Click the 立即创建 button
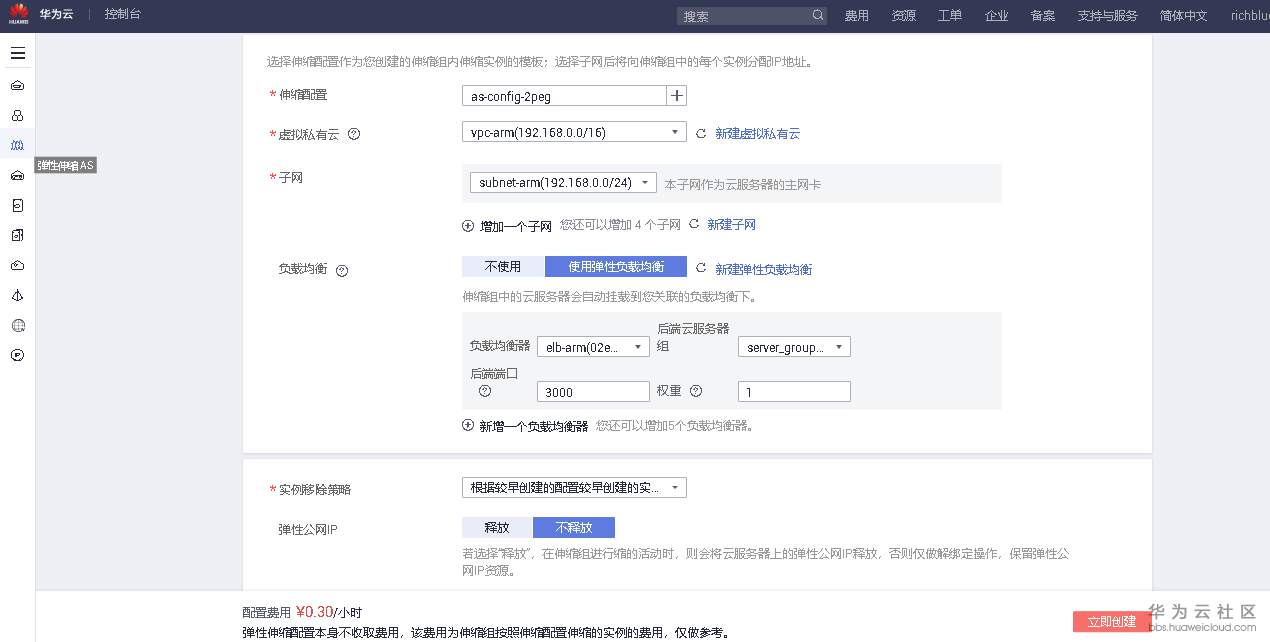 pyautogui.click(x=1112, y=622)
